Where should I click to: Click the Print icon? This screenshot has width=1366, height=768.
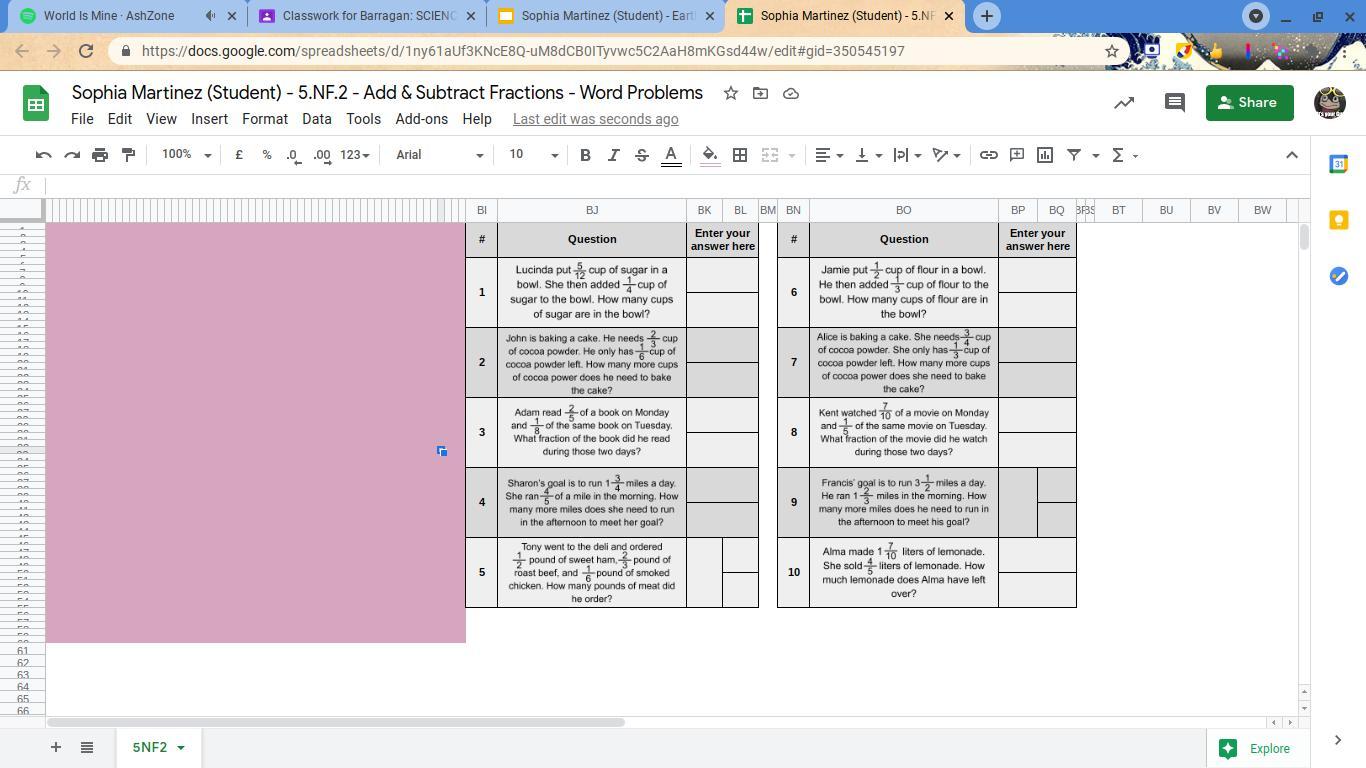pos(100,155)
